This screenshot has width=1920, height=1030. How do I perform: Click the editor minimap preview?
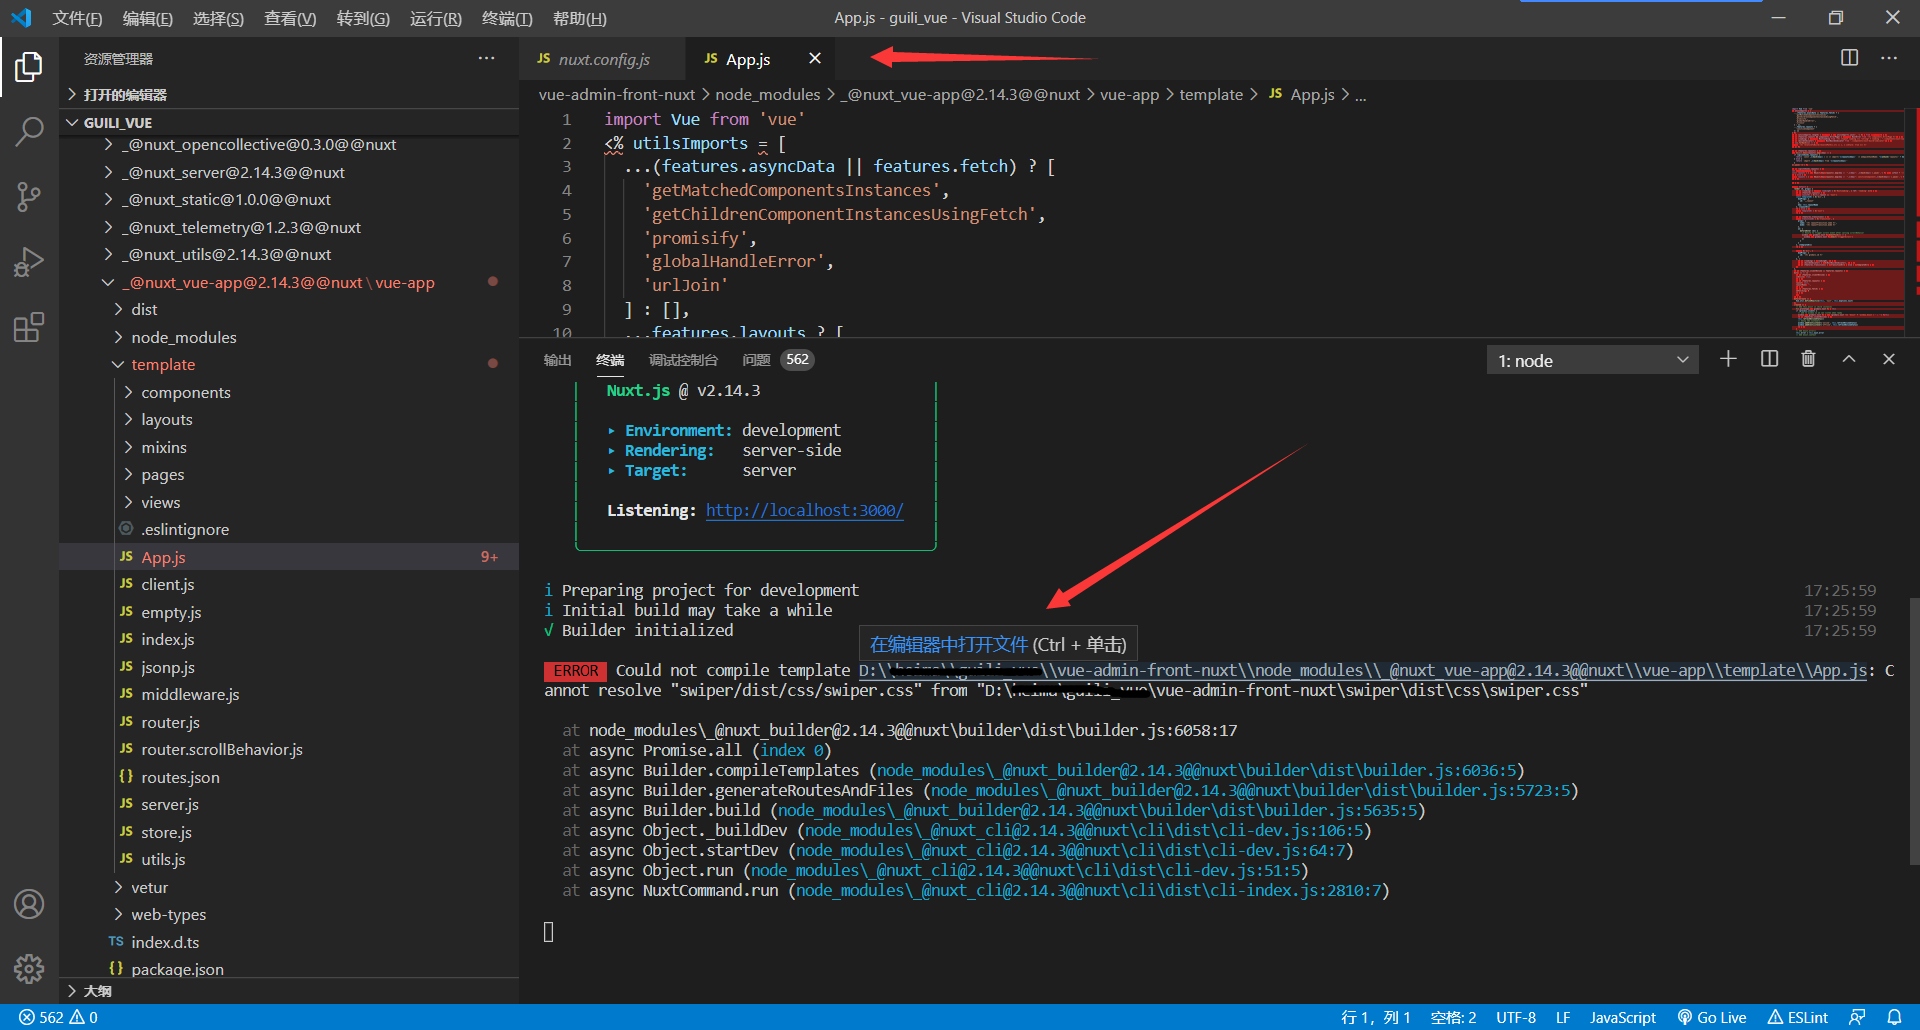tap(1848, 220)
